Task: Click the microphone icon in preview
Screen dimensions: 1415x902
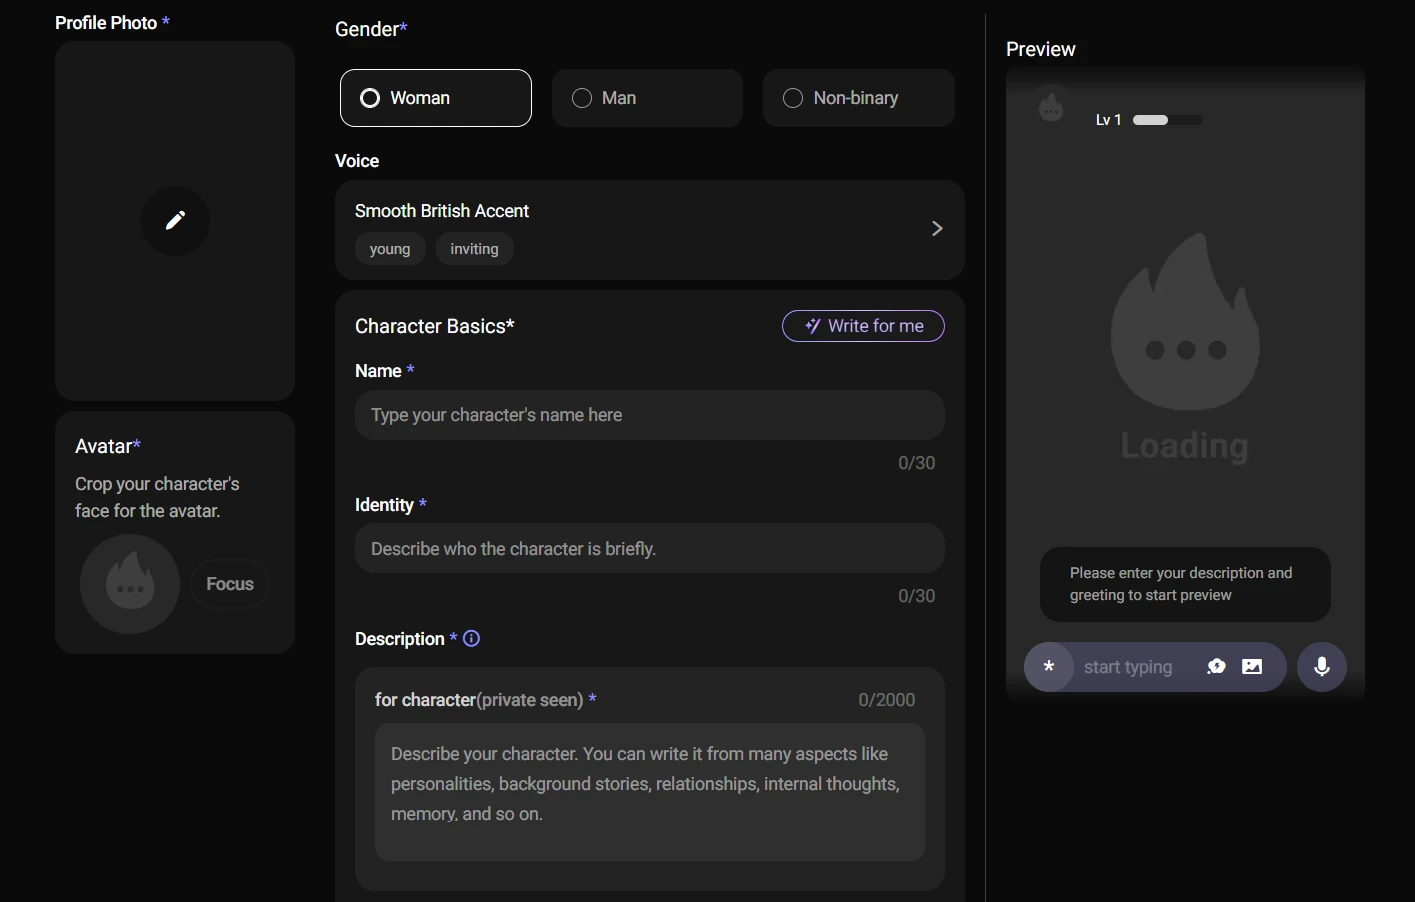Action: tap(1321, 667)
